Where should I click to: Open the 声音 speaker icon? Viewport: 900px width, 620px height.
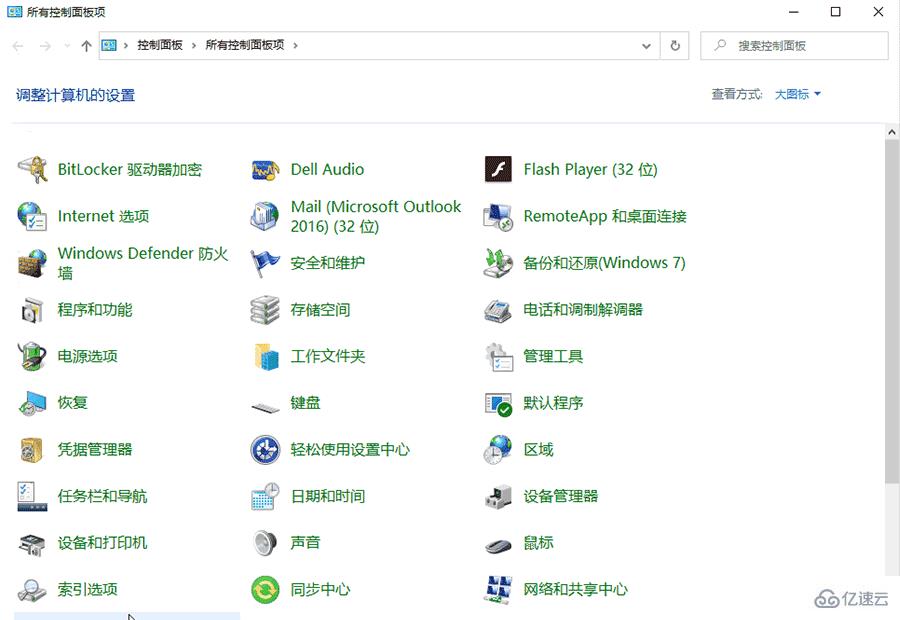(x=265, y=543)
